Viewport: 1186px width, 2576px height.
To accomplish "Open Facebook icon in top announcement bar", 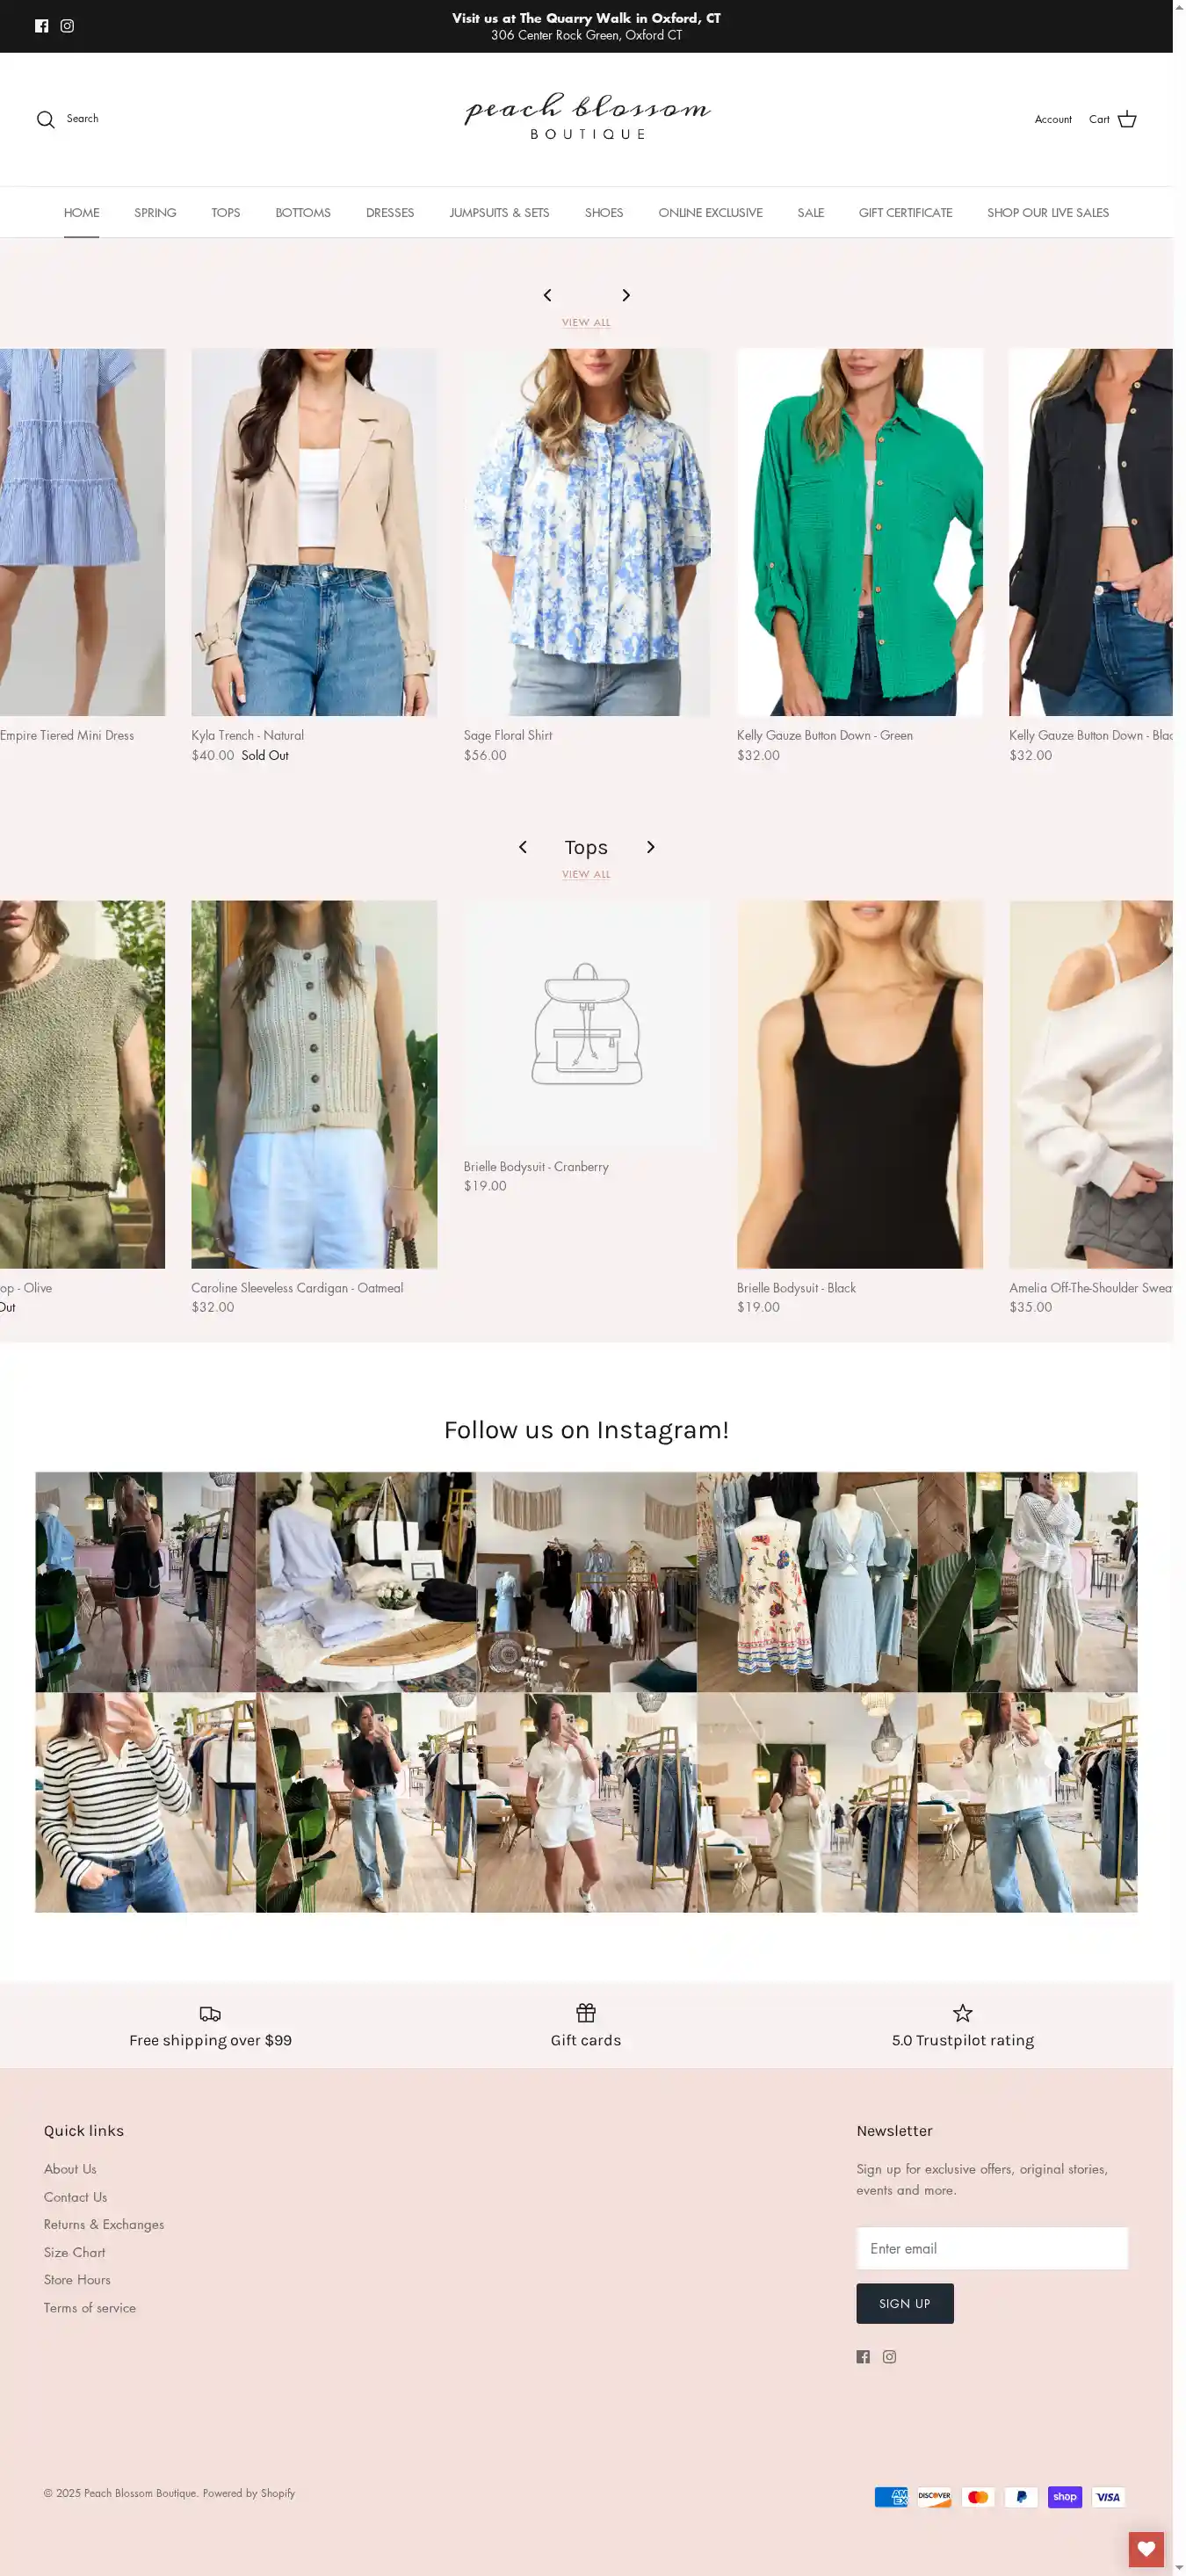I will pos(41,26).
